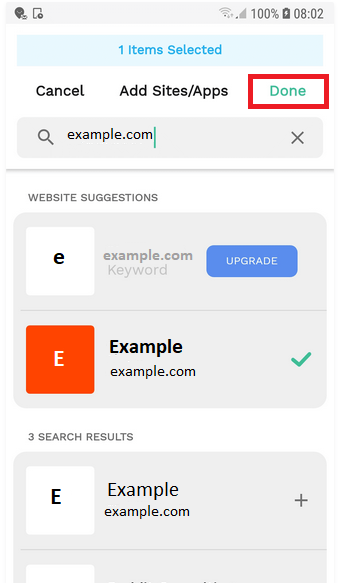Tap the Done button
This screenshot has width=362, height=583.
click(x=288, y=91)
